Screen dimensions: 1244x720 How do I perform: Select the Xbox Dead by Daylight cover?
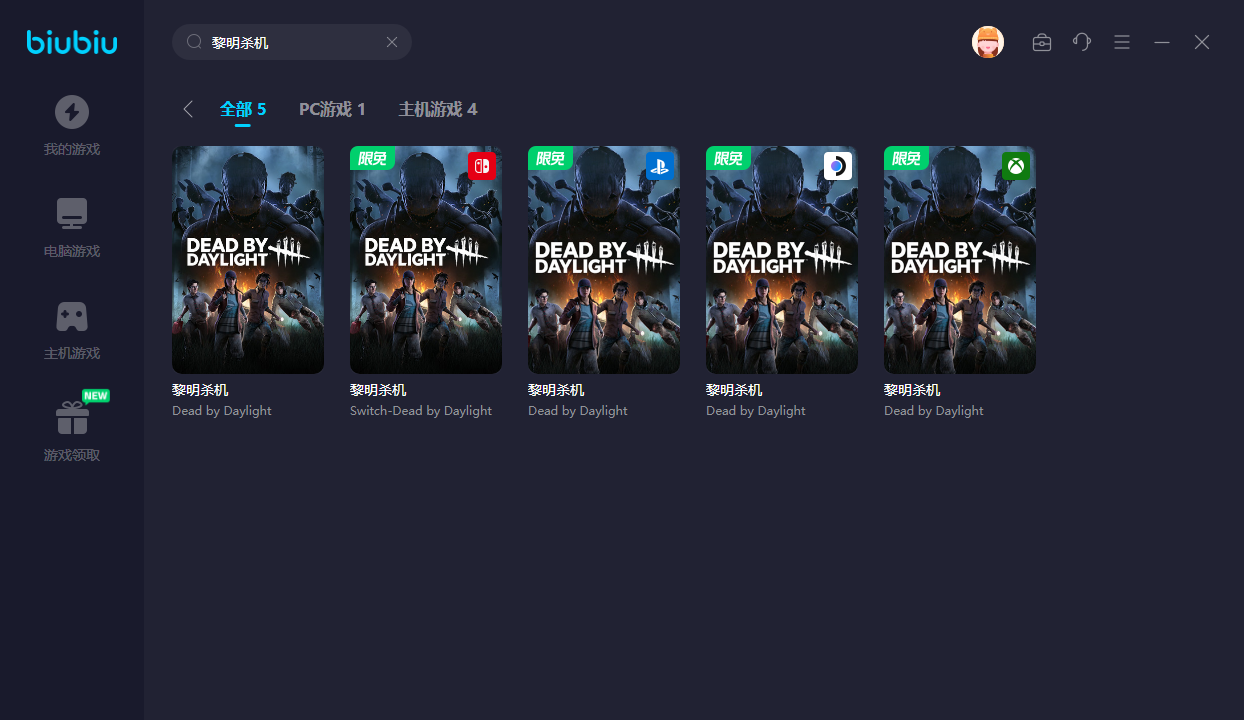(960, 260)
